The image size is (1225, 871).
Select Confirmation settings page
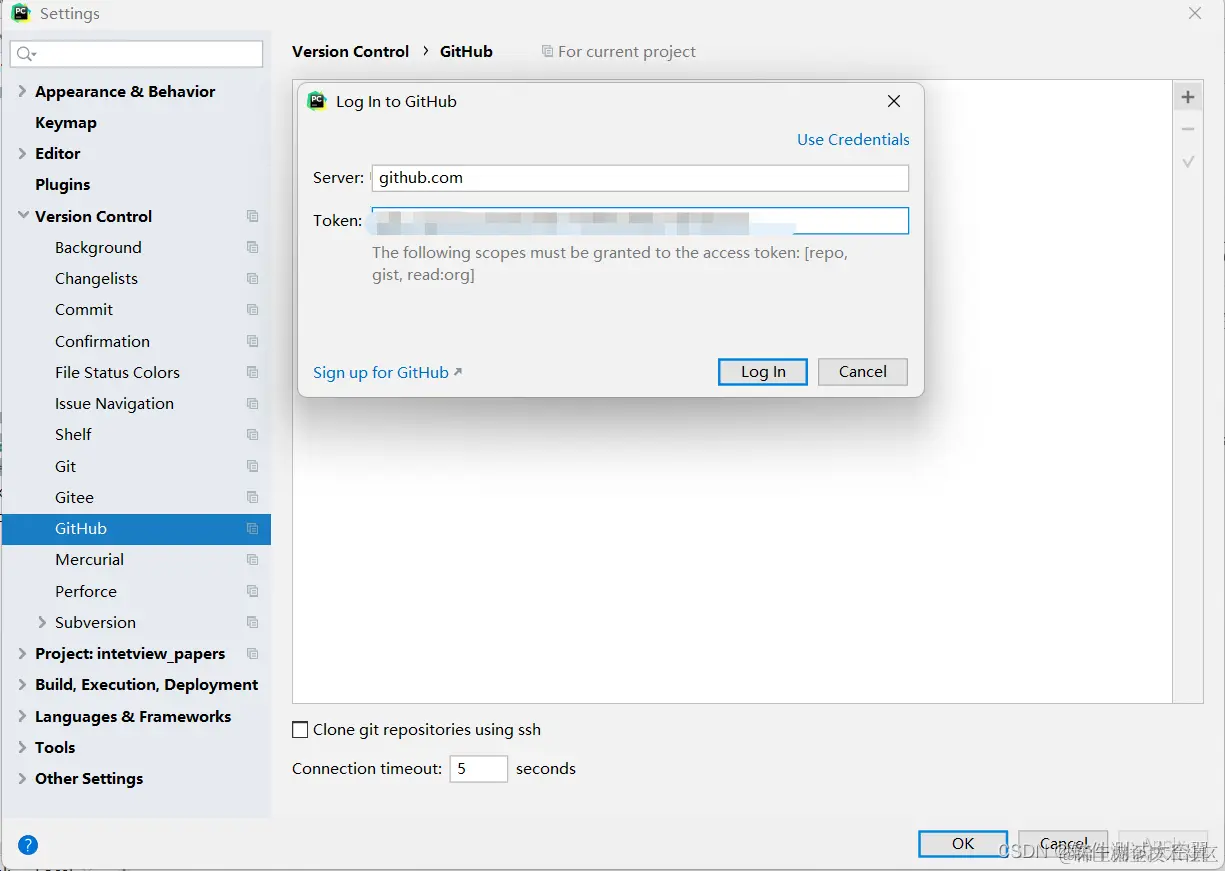(x=102, y=341)
